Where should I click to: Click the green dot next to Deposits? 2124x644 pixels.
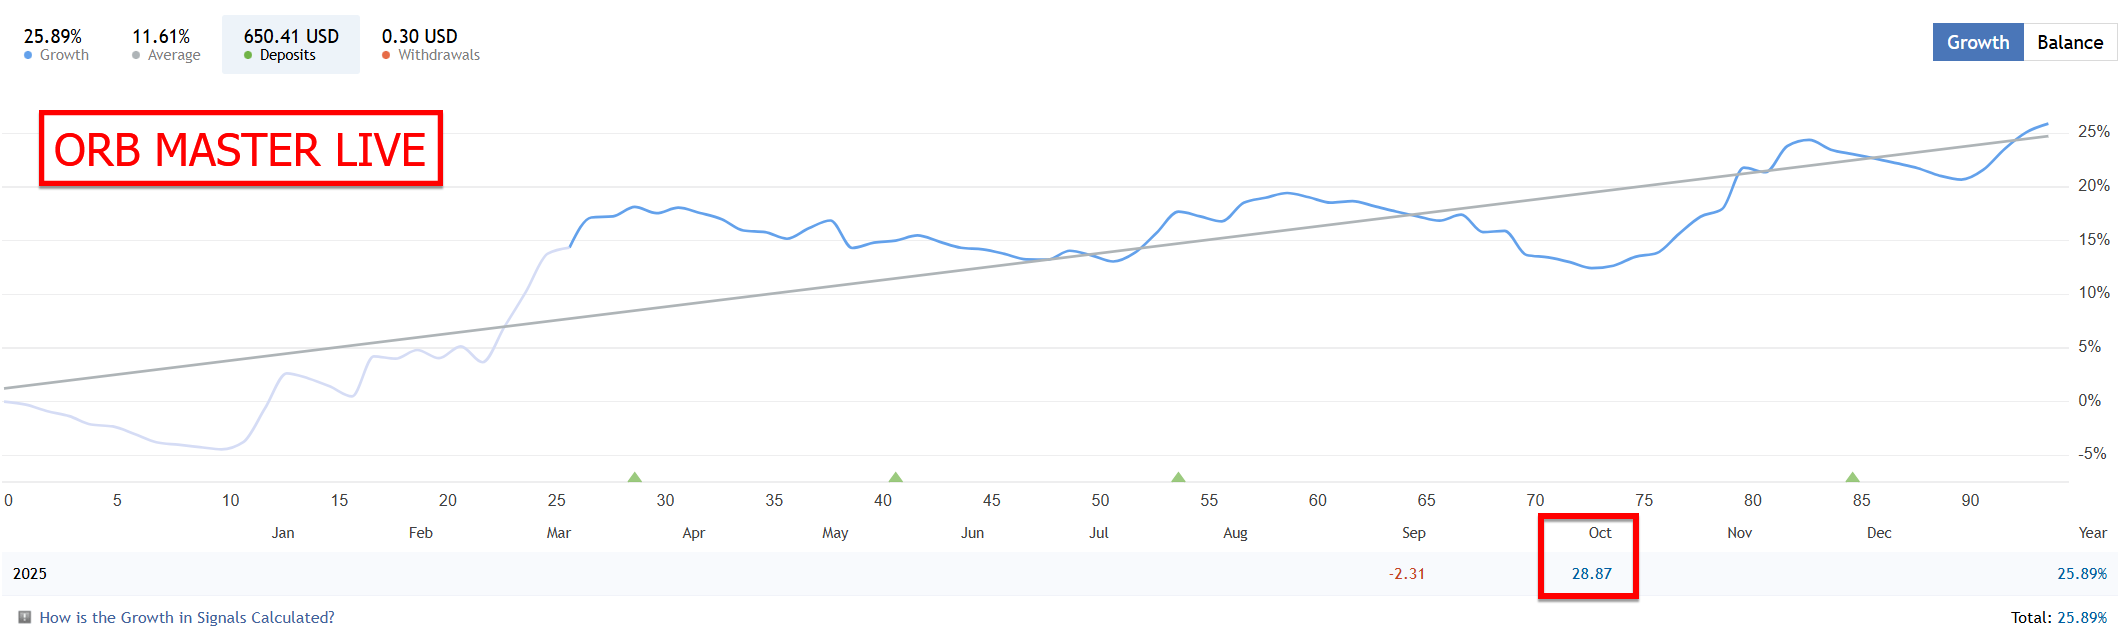[248, 56]
